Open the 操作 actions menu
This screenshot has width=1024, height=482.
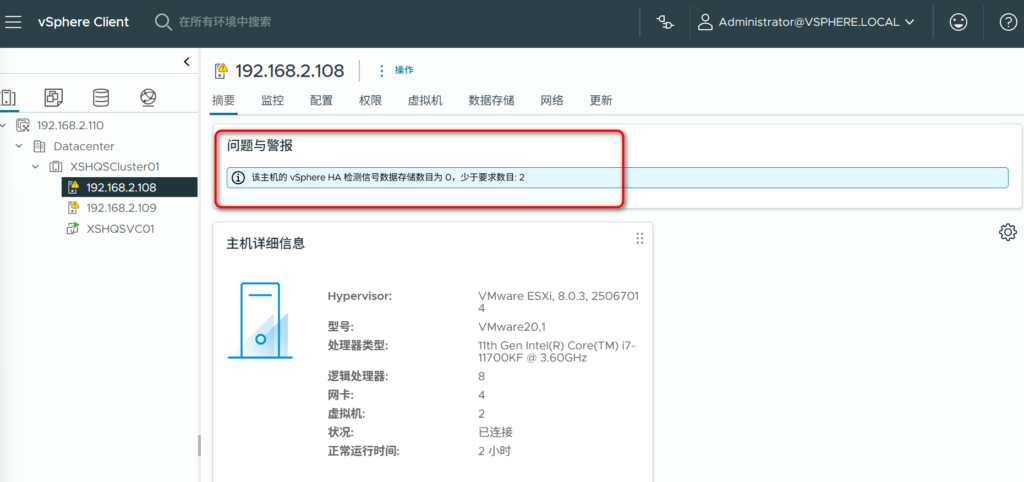[x=396, y=70]
